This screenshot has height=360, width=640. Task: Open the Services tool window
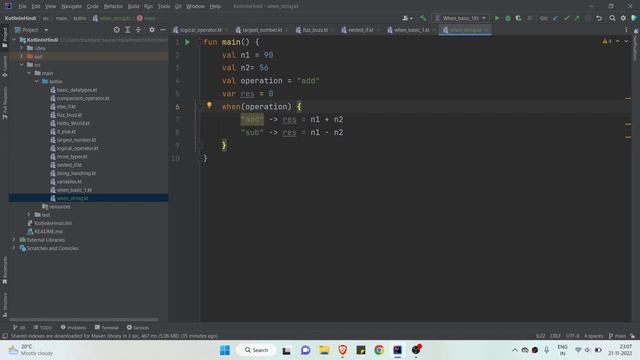click(x=138, y=327)
